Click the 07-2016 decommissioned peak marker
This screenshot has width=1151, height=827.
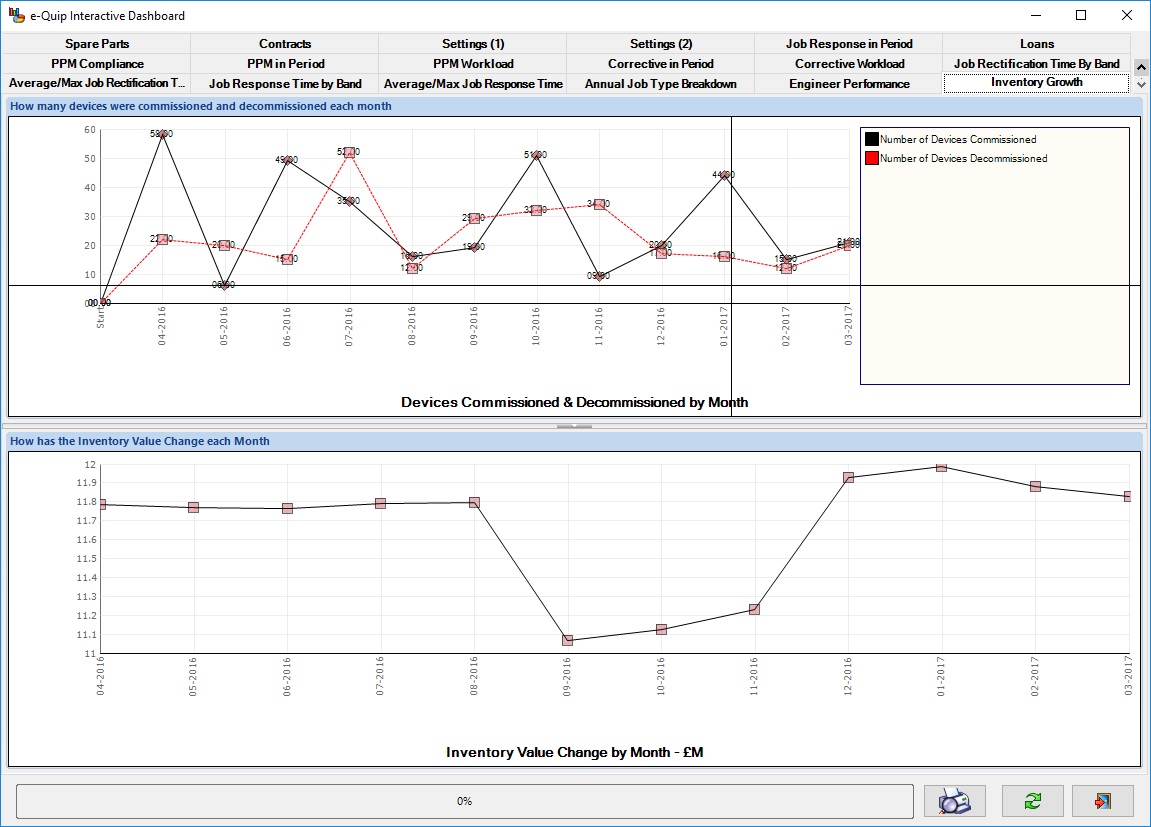[x=350, y=152]
